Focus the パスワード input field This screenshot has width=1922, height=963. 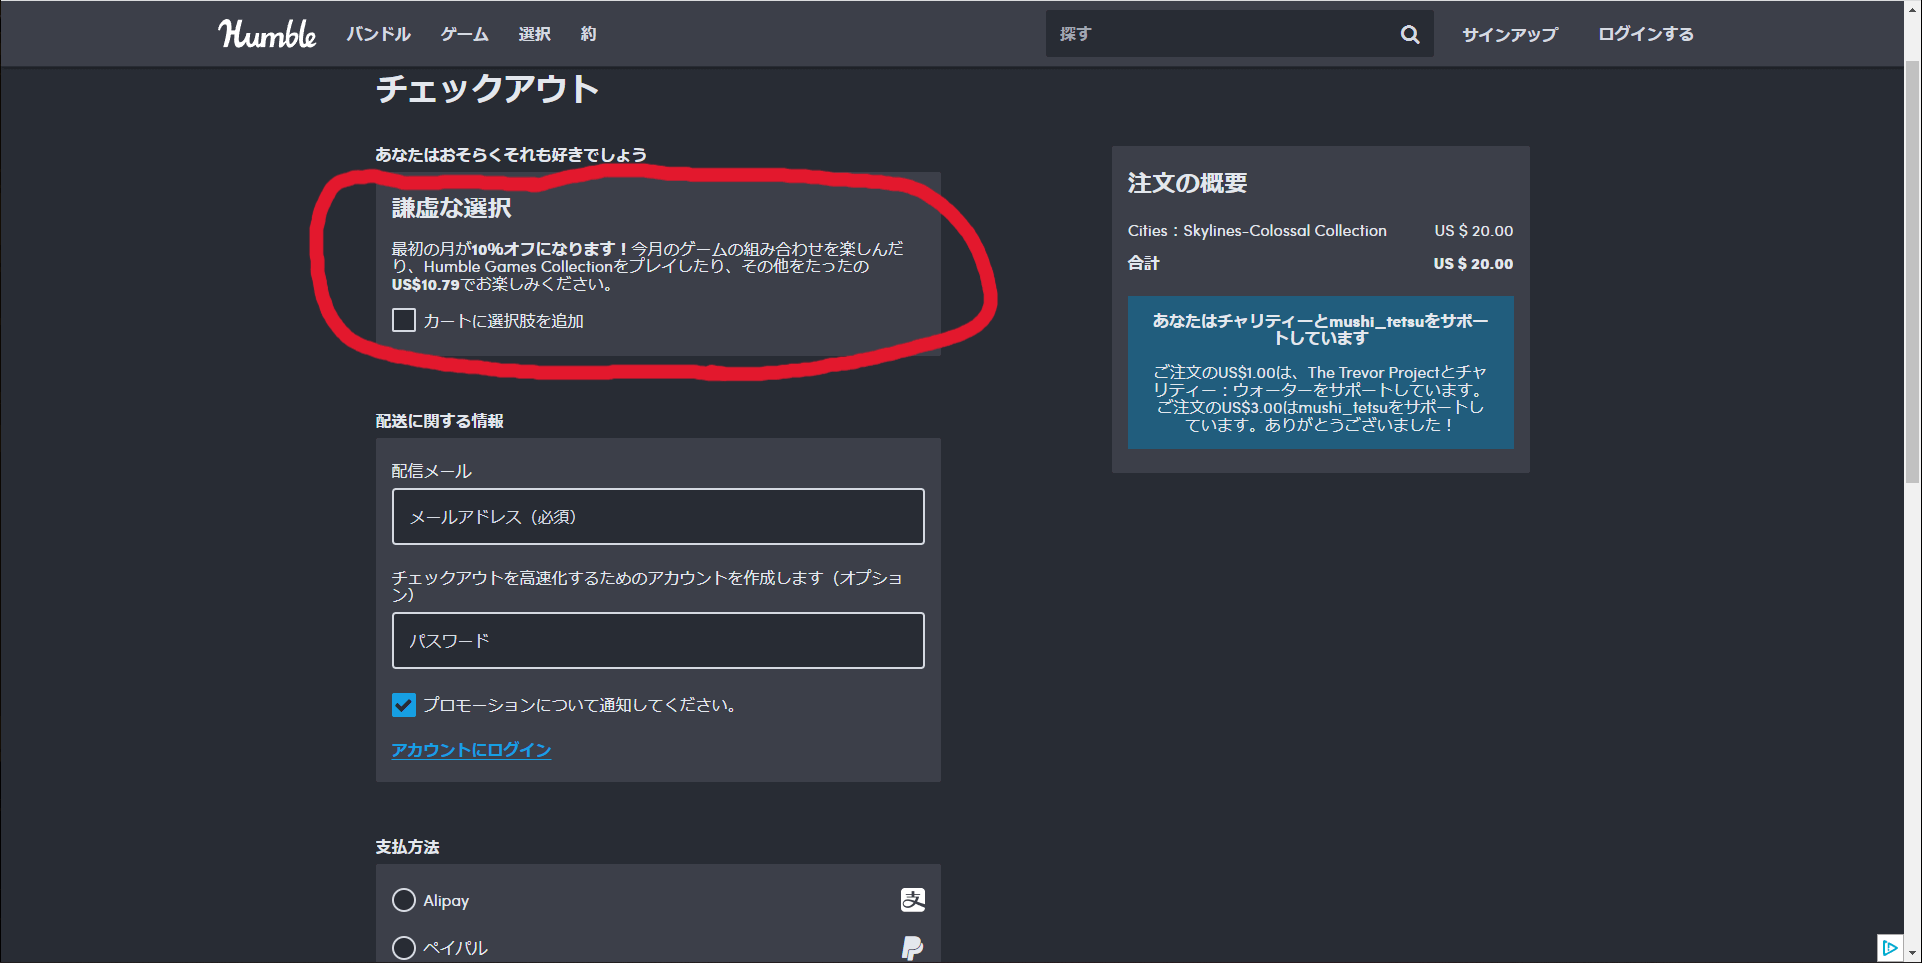658,641
